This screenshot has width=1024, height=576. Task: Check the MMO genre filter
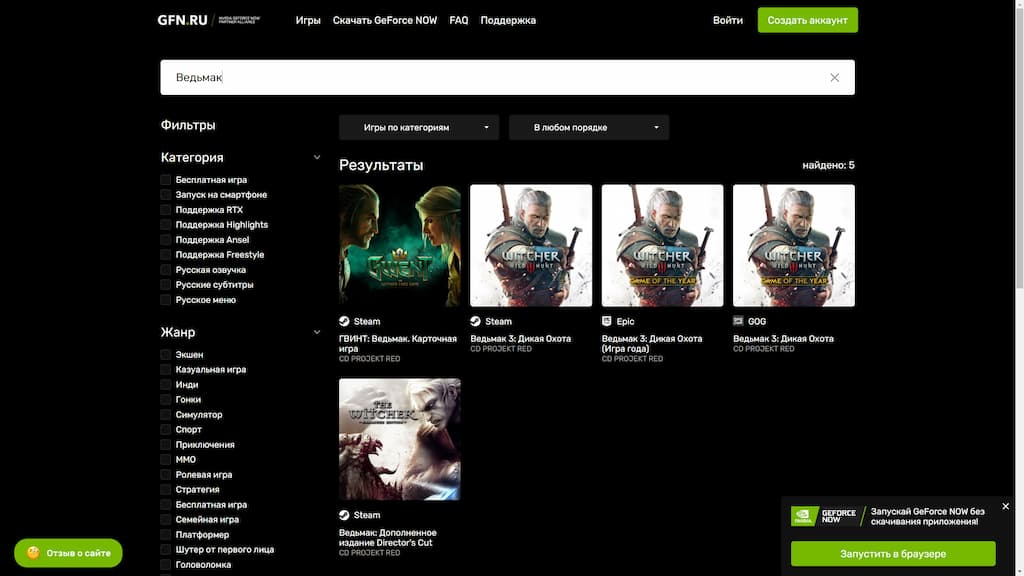pyautogui.click(x=166, y=460)
